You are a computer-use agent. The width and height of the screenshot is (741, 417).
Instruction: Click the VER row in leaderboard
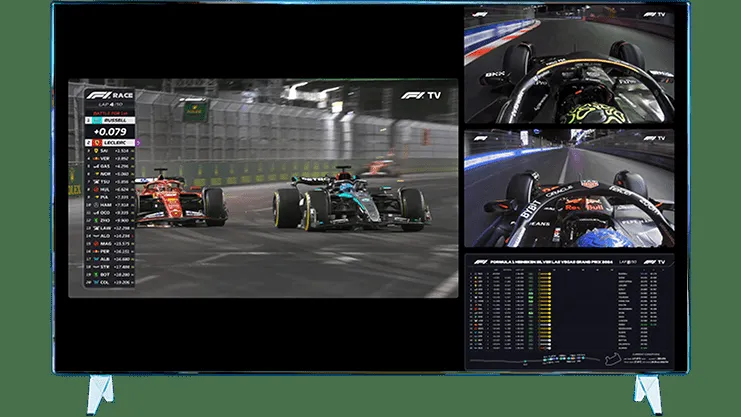coord(110,159)
